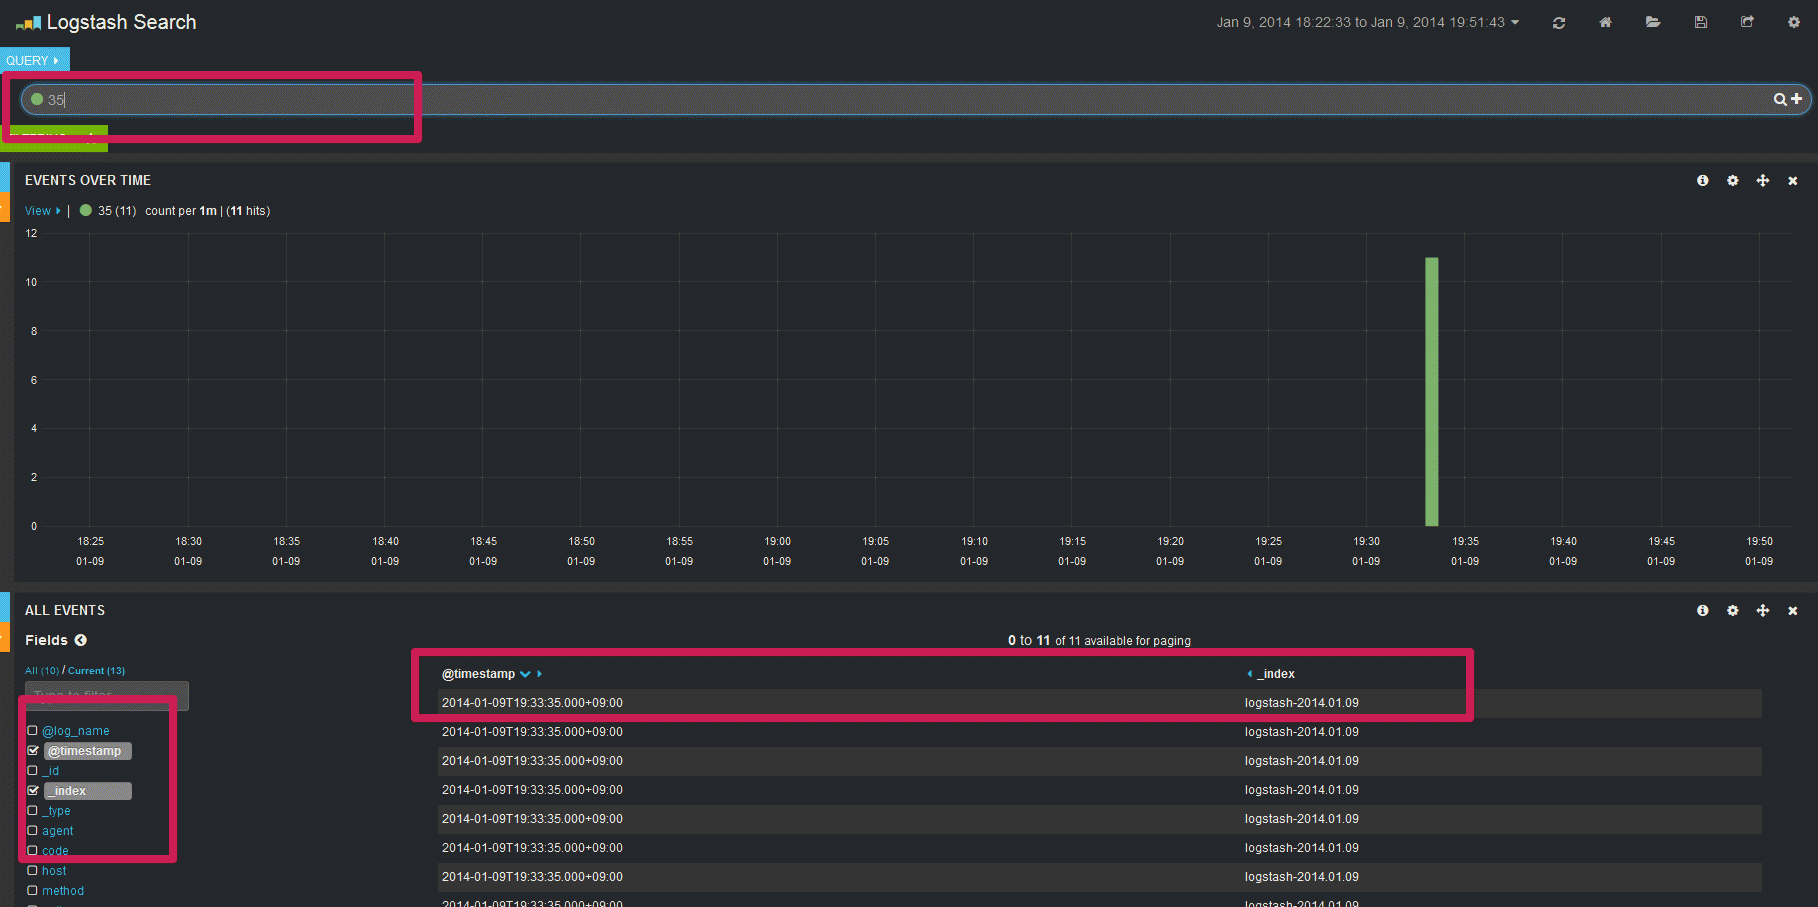This screenshot has height=907, width=1818.
Task: Click the Logstash Search logo icon
Action: pyautogui.click(x=29, y=23)
